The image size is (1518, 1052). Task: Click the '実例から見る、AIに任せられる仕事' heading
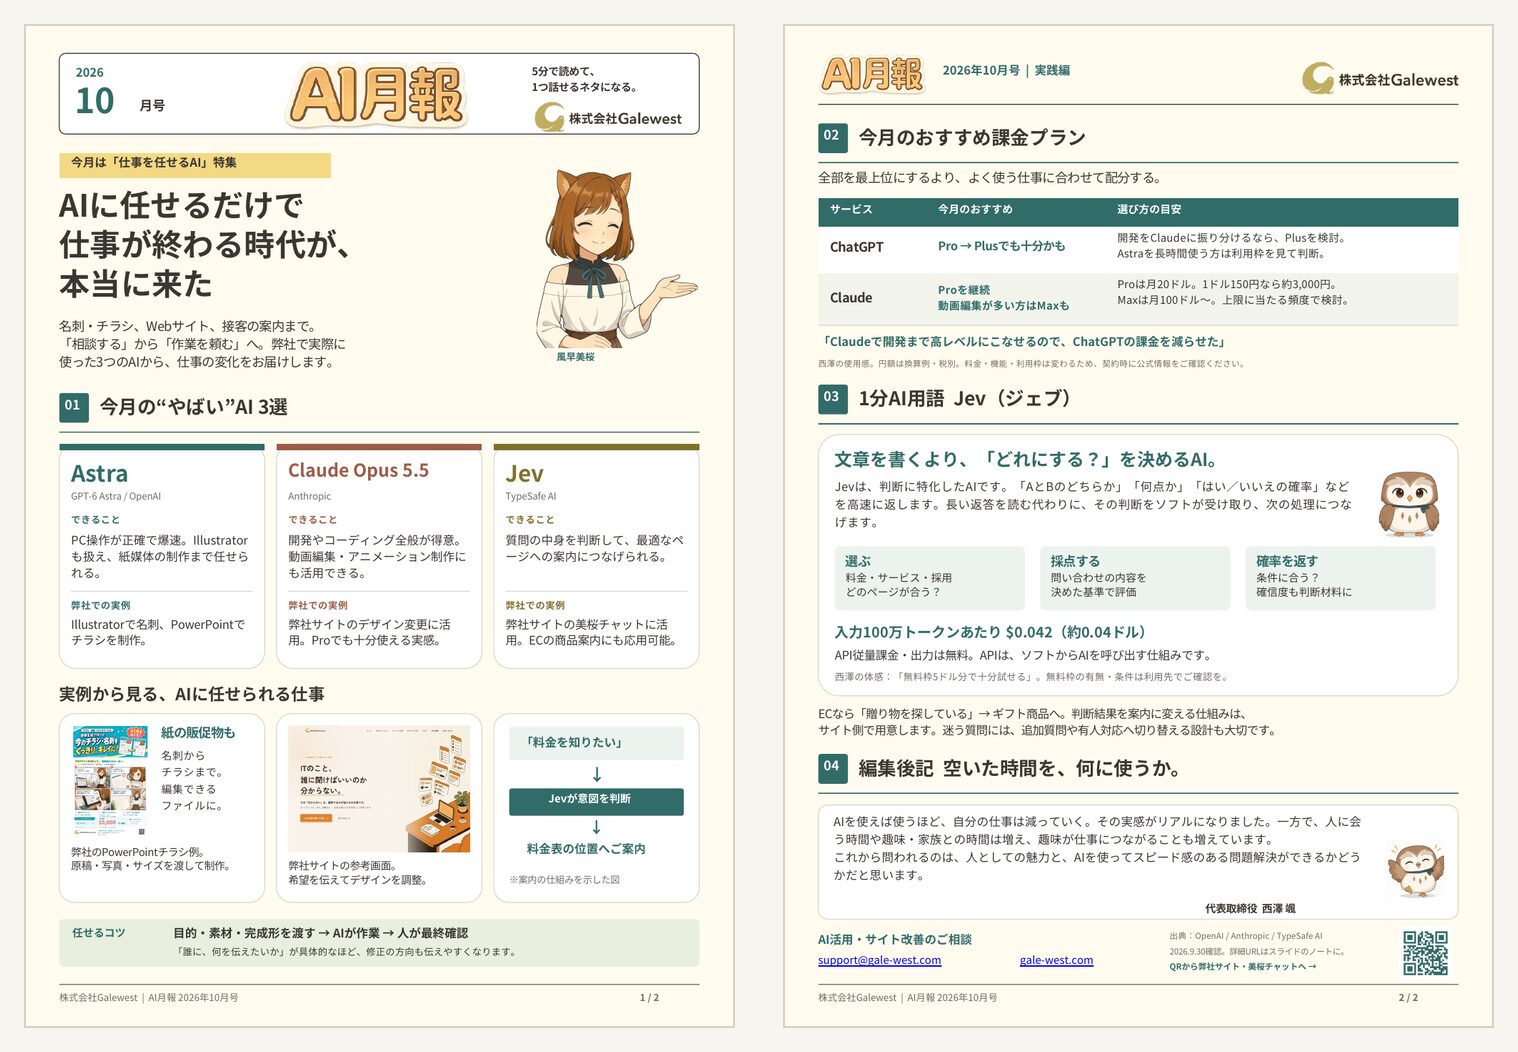(x=192, y=694)
